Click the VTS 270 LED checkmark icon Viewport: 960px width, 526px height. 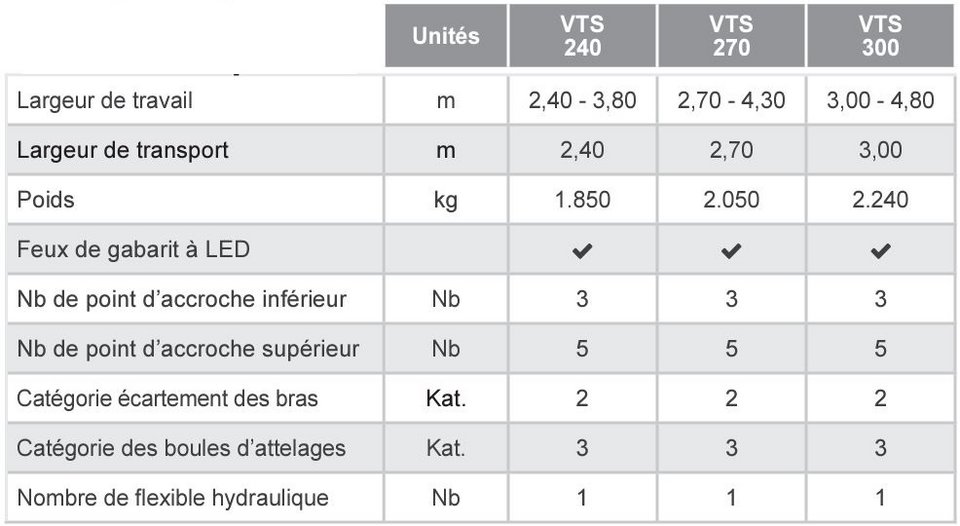731,250
